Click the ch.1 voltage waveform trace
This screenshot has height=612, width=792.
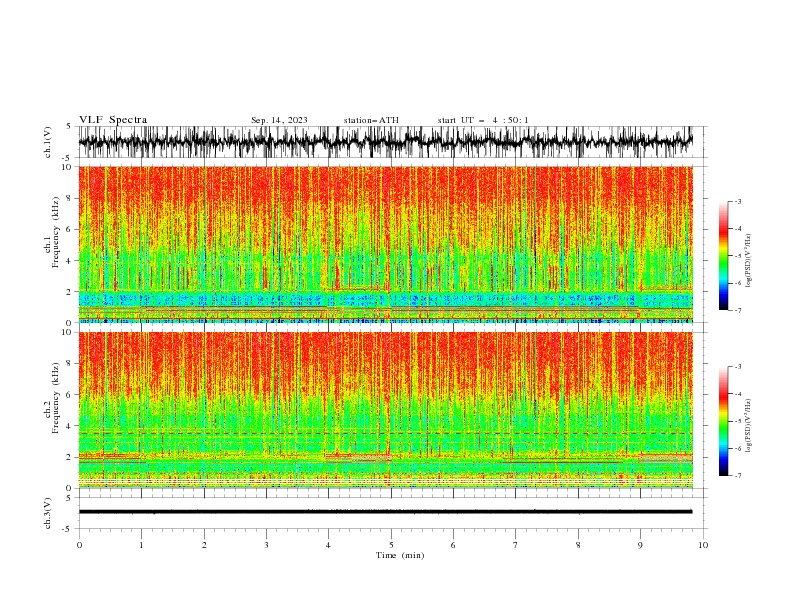(385, 142)
